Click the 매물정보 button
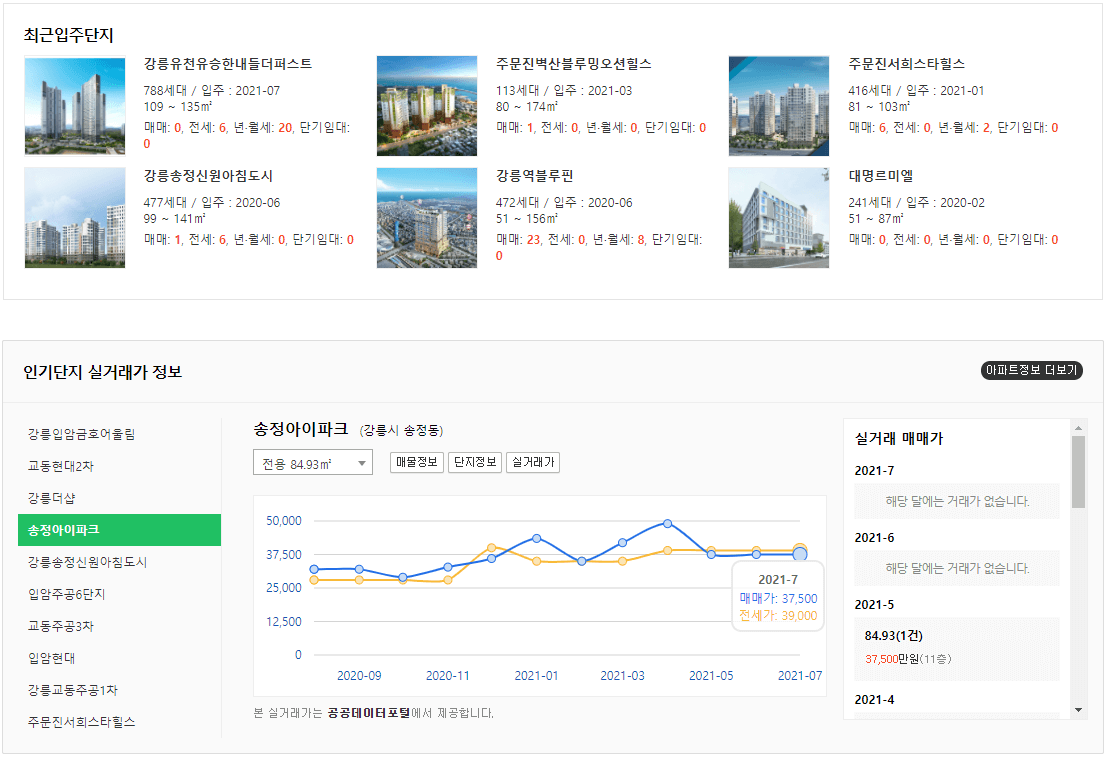 click(x=417, y=462)
